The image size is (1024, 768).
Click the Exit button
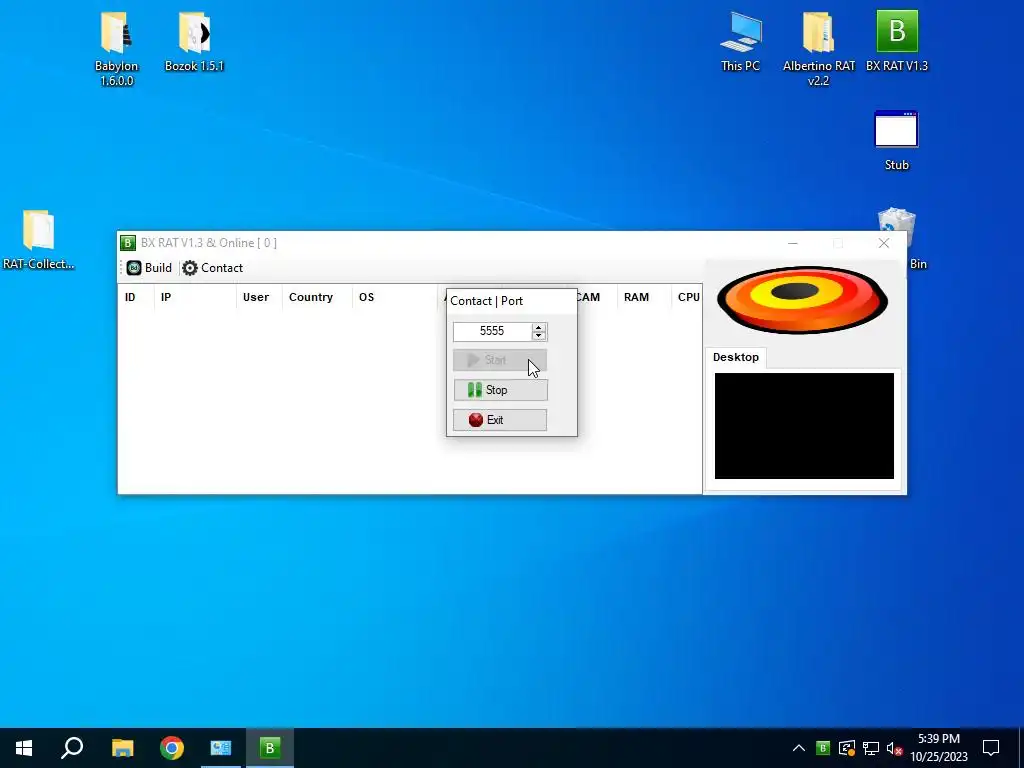(500, 420)
